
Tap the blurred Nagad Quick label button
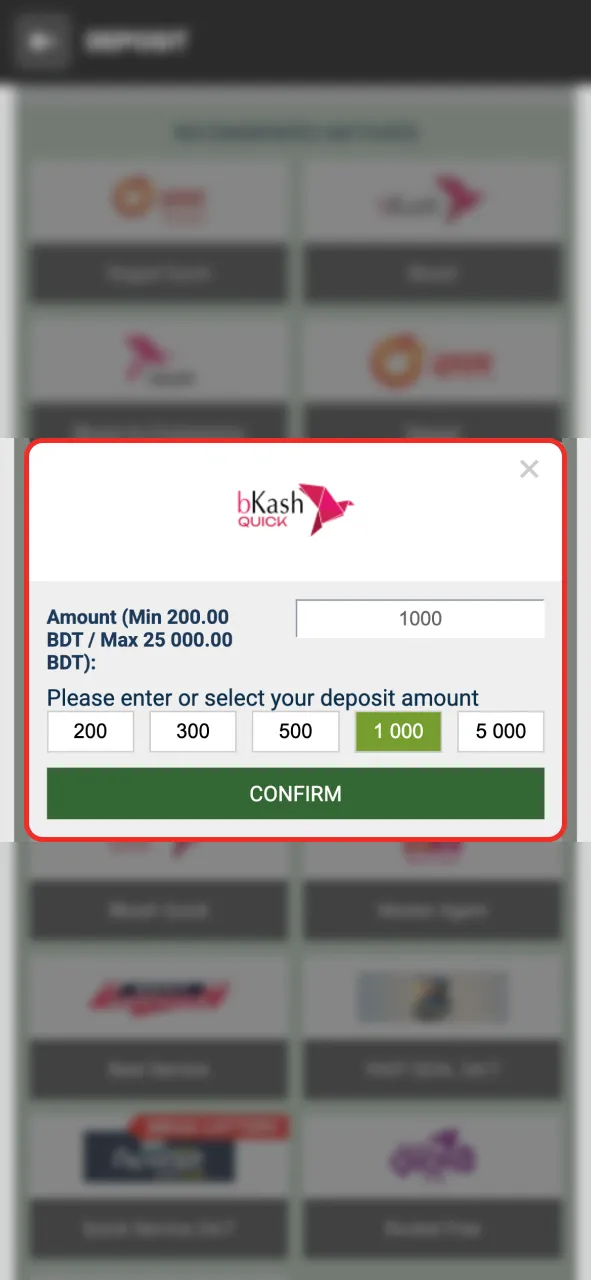click(x=158, y=272)
